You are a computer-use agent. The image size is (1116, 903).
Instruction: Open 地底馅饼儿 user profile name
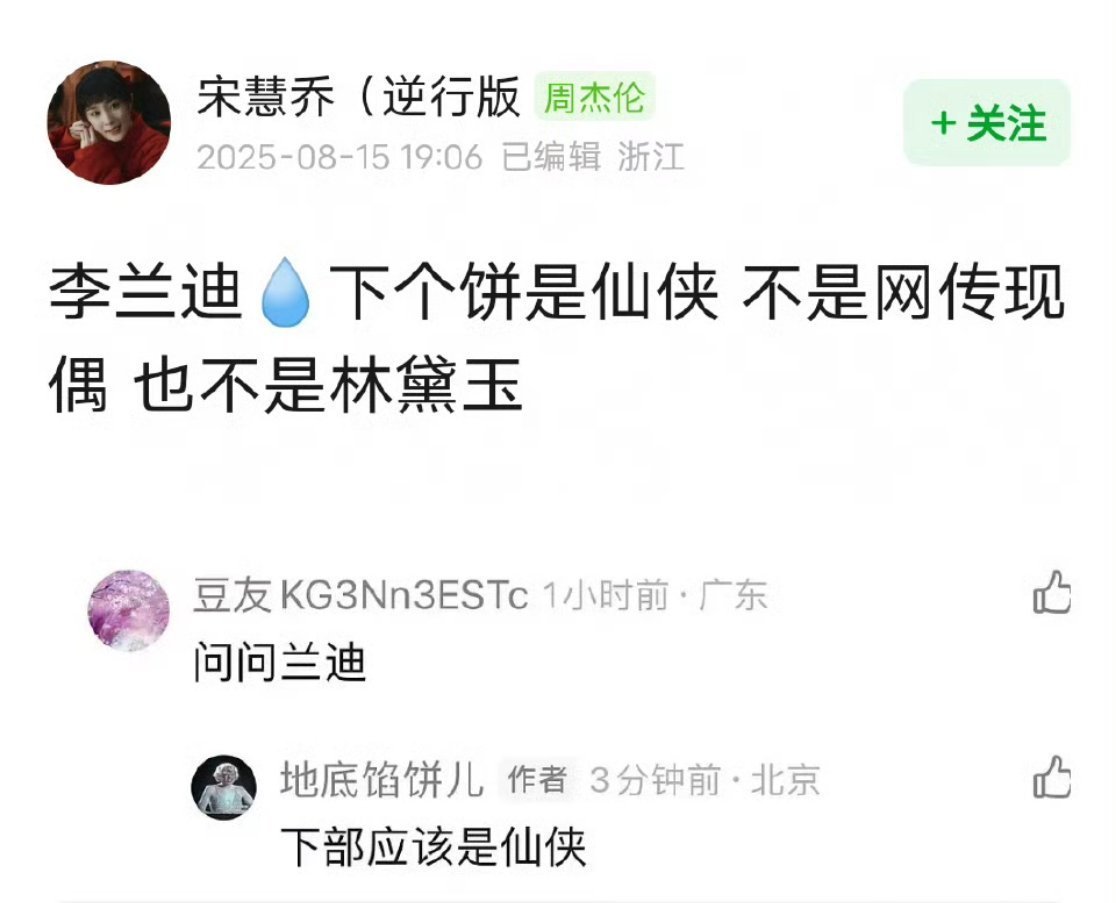click(382, 779)
